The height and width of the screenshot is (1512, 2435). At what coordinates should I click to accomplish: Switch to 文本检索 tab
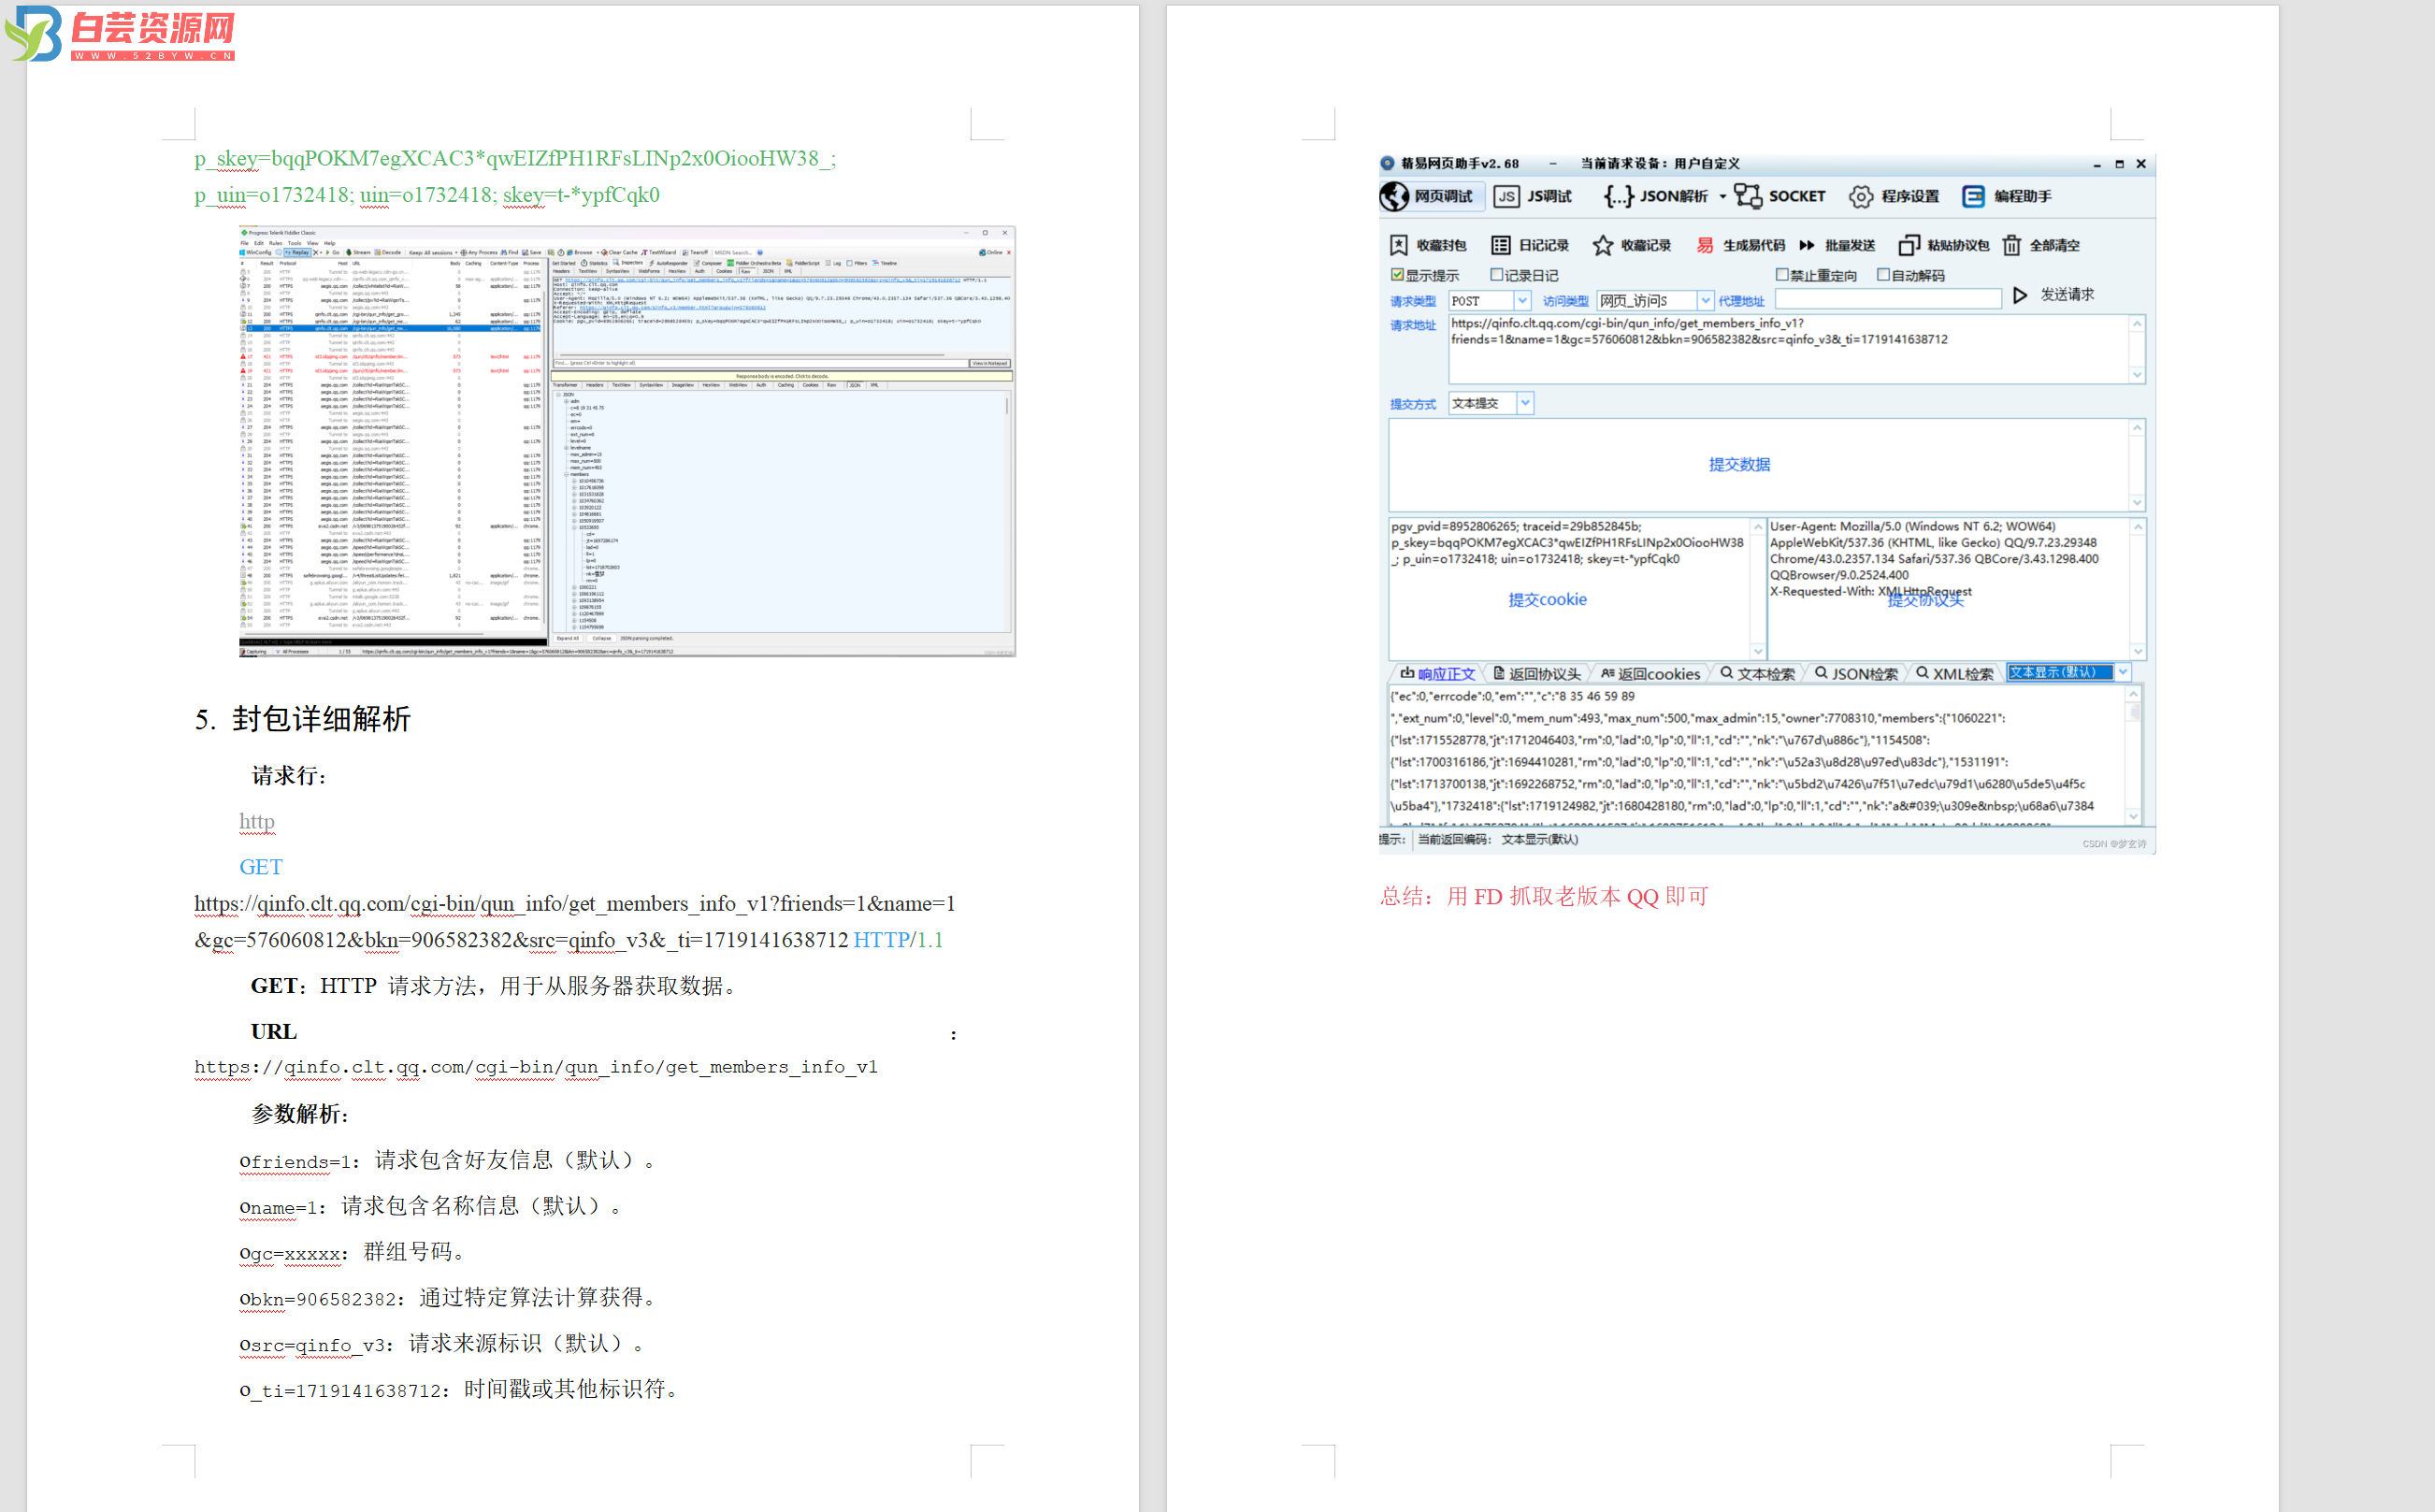coord(1757,673)
